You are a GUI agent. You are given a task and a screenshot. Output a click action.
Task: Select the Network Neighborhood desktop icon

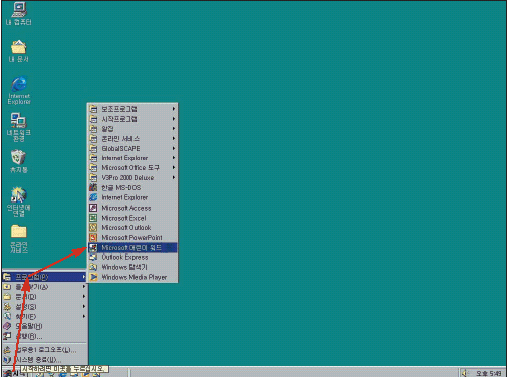[19, 127]
